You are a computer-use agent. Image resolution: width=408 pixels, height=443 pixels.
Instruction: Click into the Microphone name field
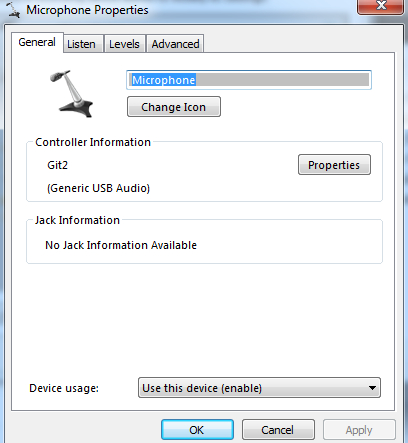click(x=249, y=80)
